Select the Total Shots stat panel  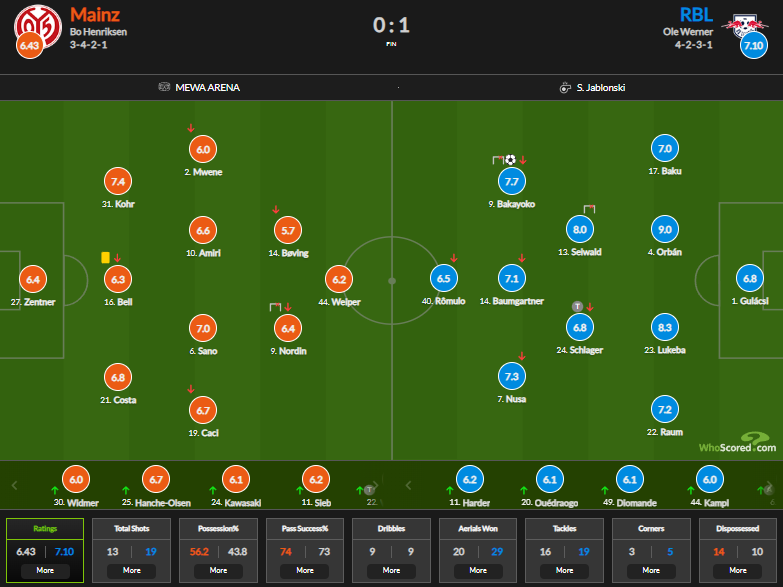point(132,551)
